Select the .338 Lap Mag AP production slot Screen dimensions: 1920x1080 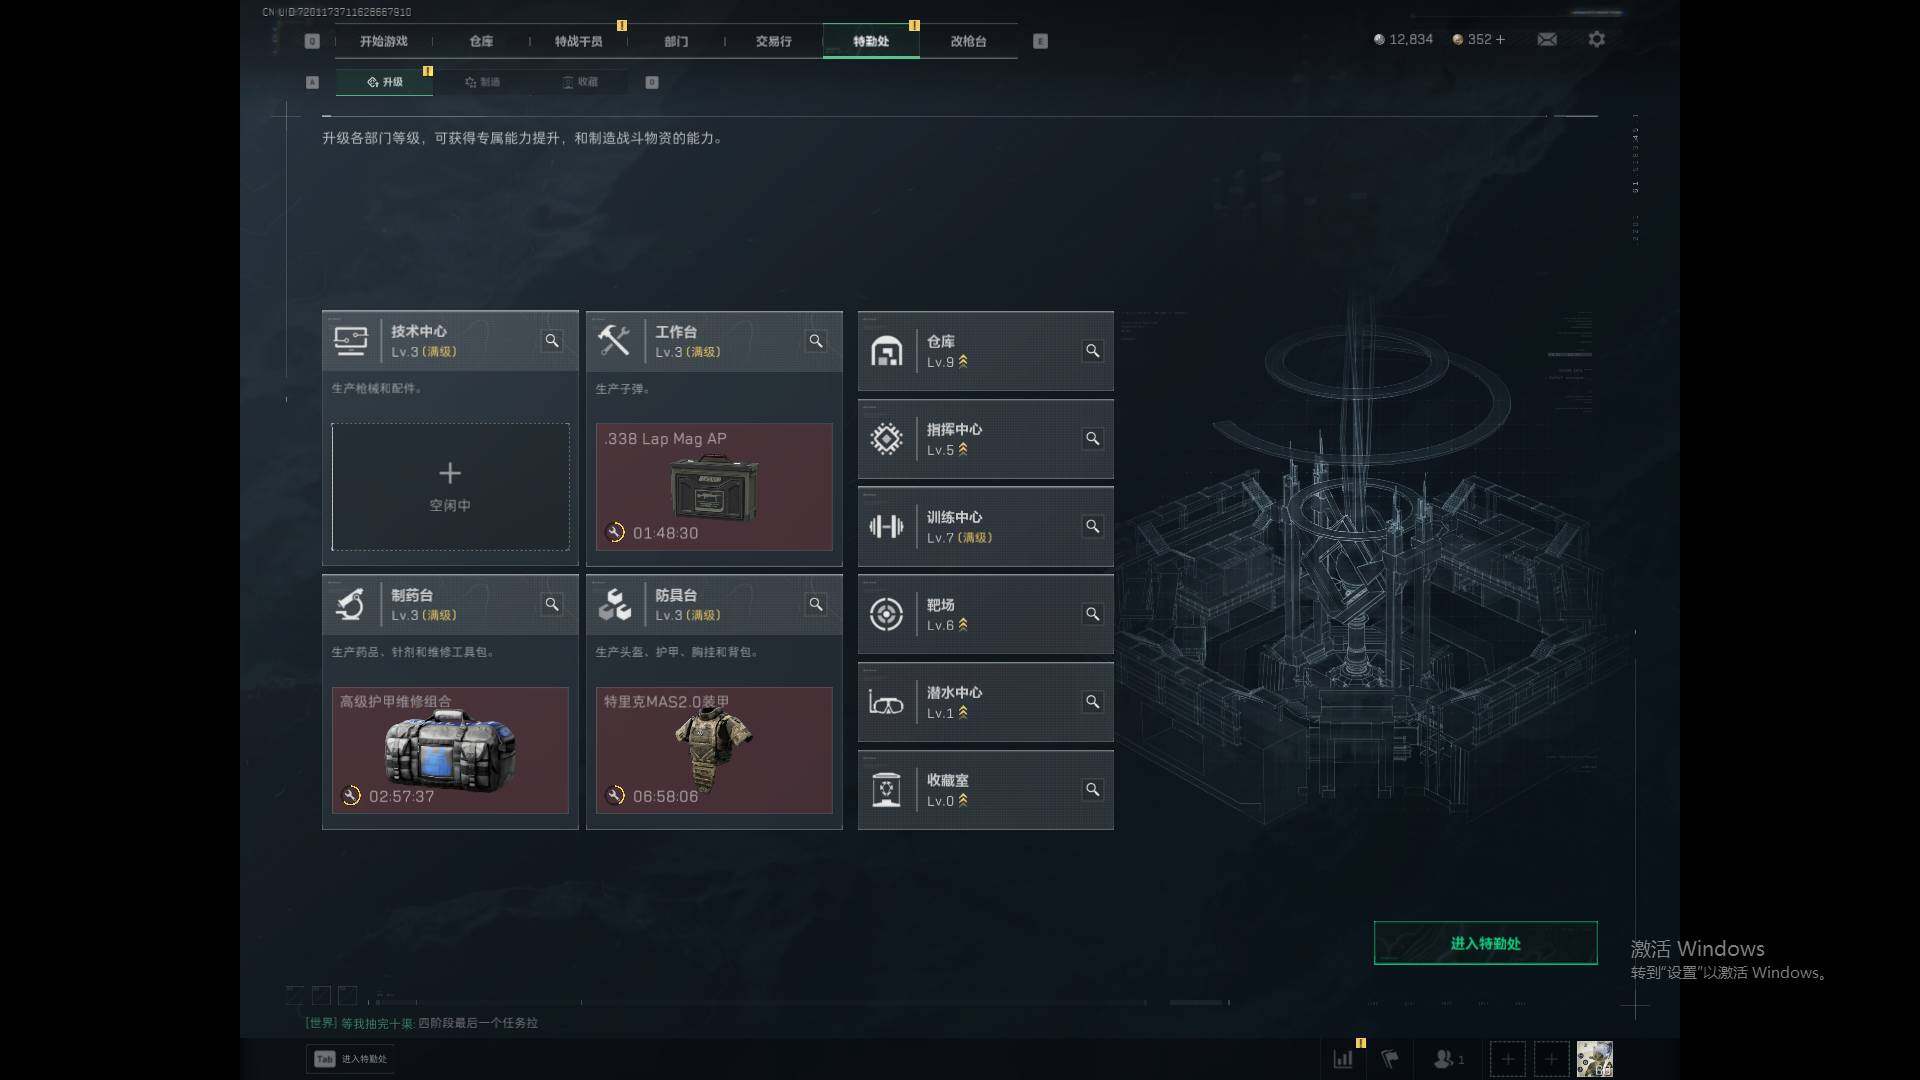tap(714, 487)
